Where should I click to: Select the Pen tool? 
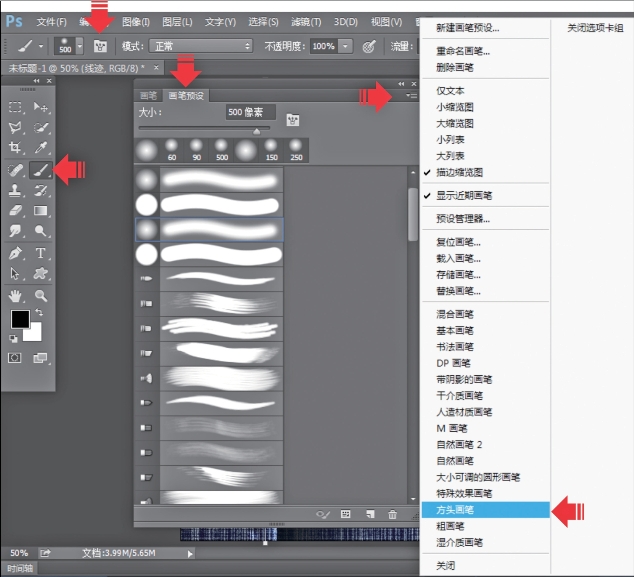pyautogui.click(x=16, y=253)
